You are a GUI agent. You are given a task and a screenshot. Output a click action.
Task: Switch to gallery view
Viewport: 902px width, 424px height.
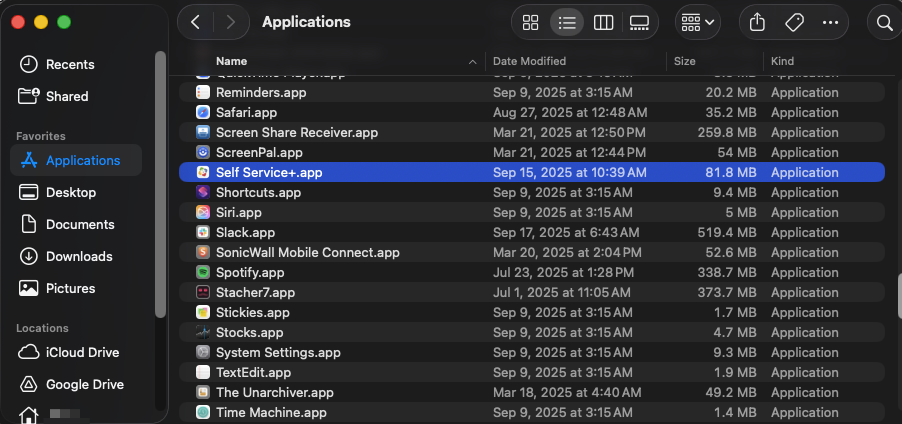pyautogui.click(x=639, y=22)
